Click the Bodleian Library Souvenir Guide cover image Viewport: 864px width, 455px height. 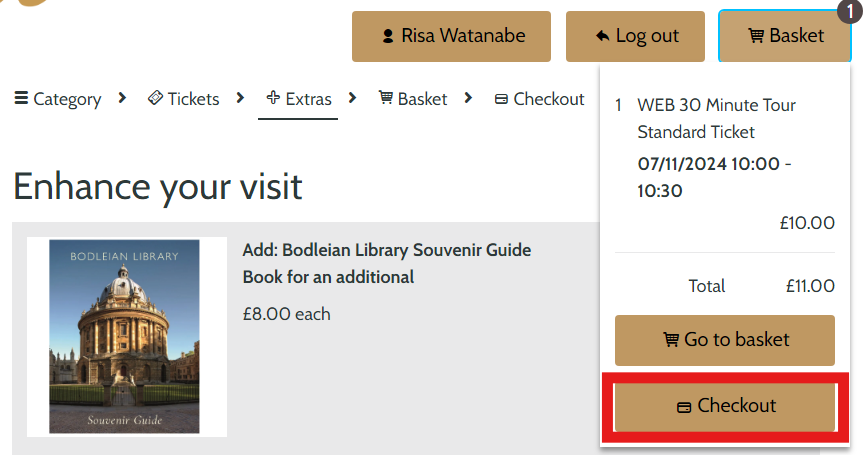[125, 336]
